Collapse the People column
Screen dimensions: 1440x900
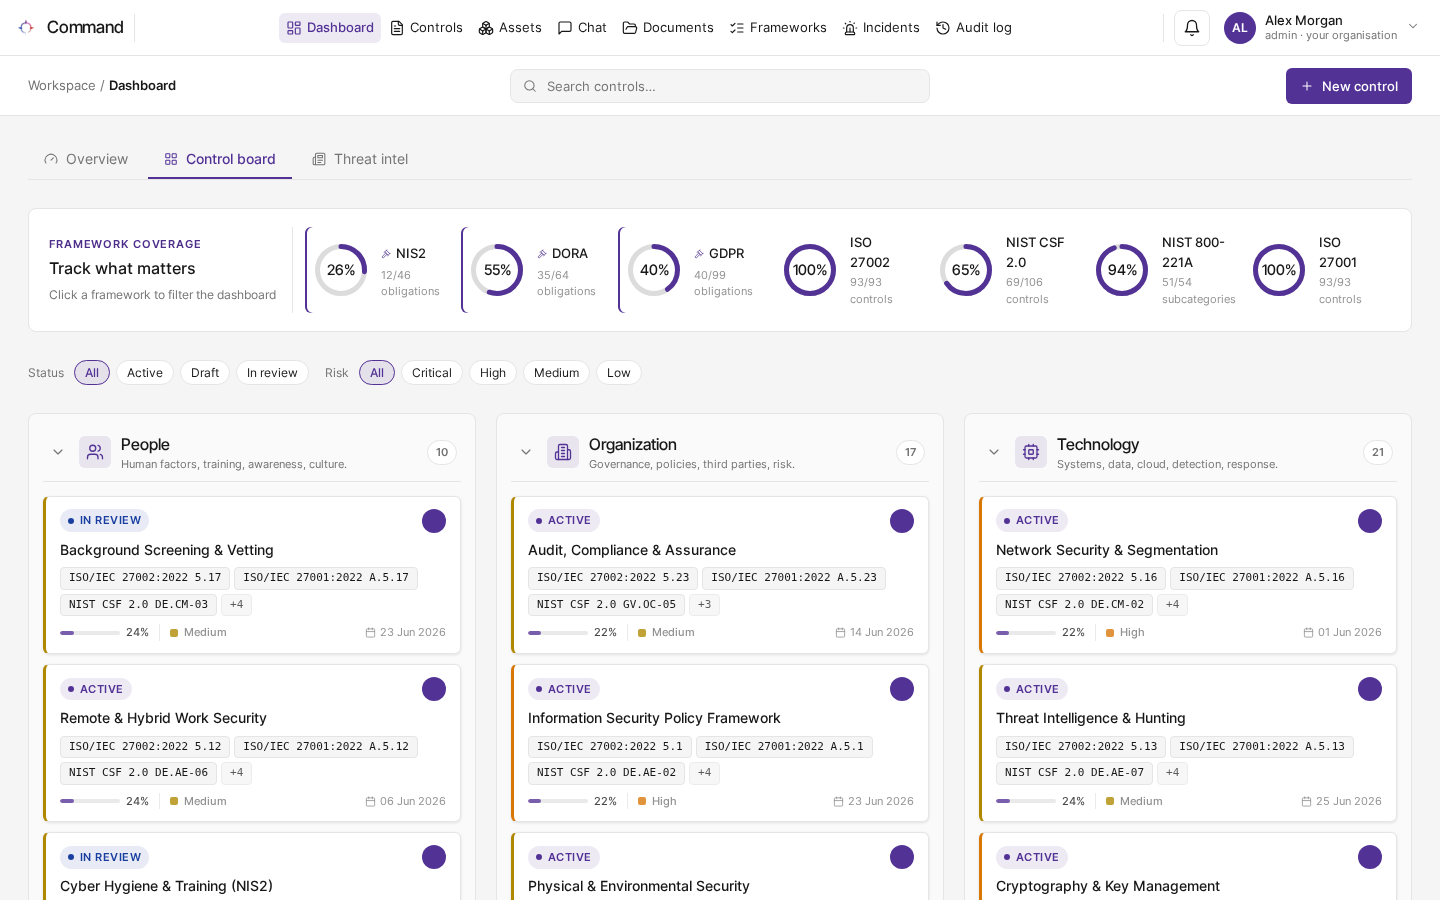[58, 452]
